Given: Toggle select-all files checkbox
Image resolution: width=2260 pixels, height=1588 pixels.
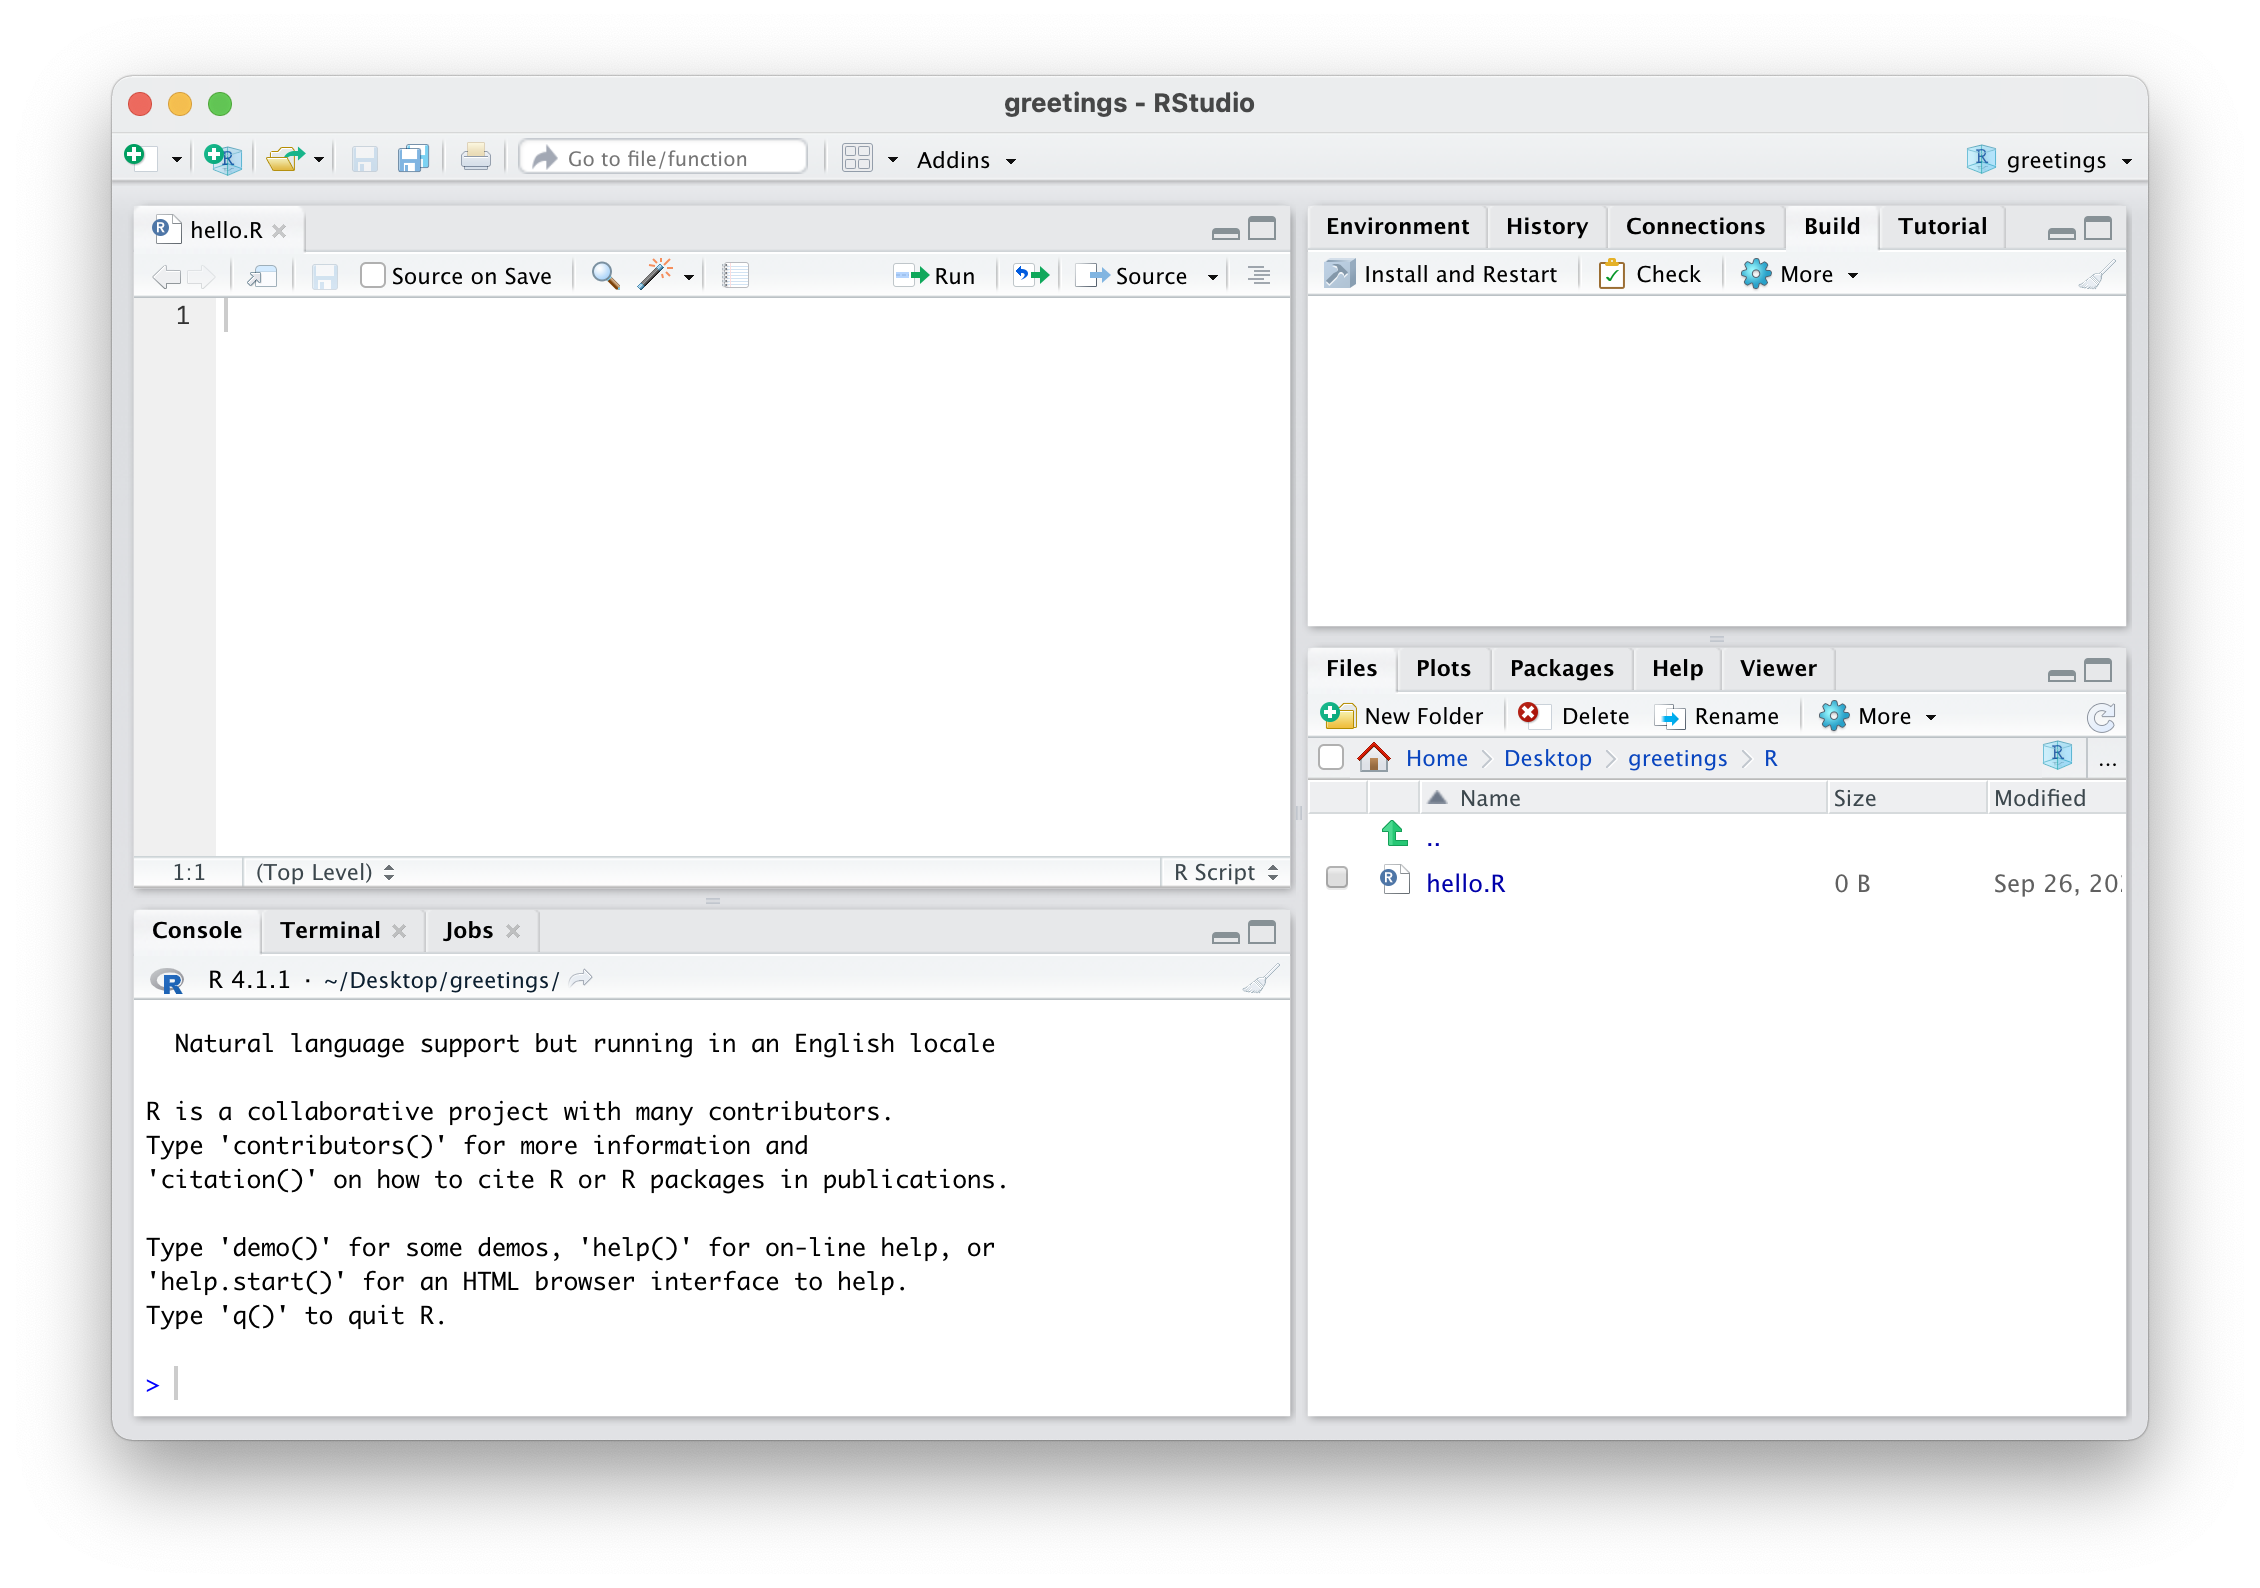Looking at the screenshot, I should pos(1331,757).
